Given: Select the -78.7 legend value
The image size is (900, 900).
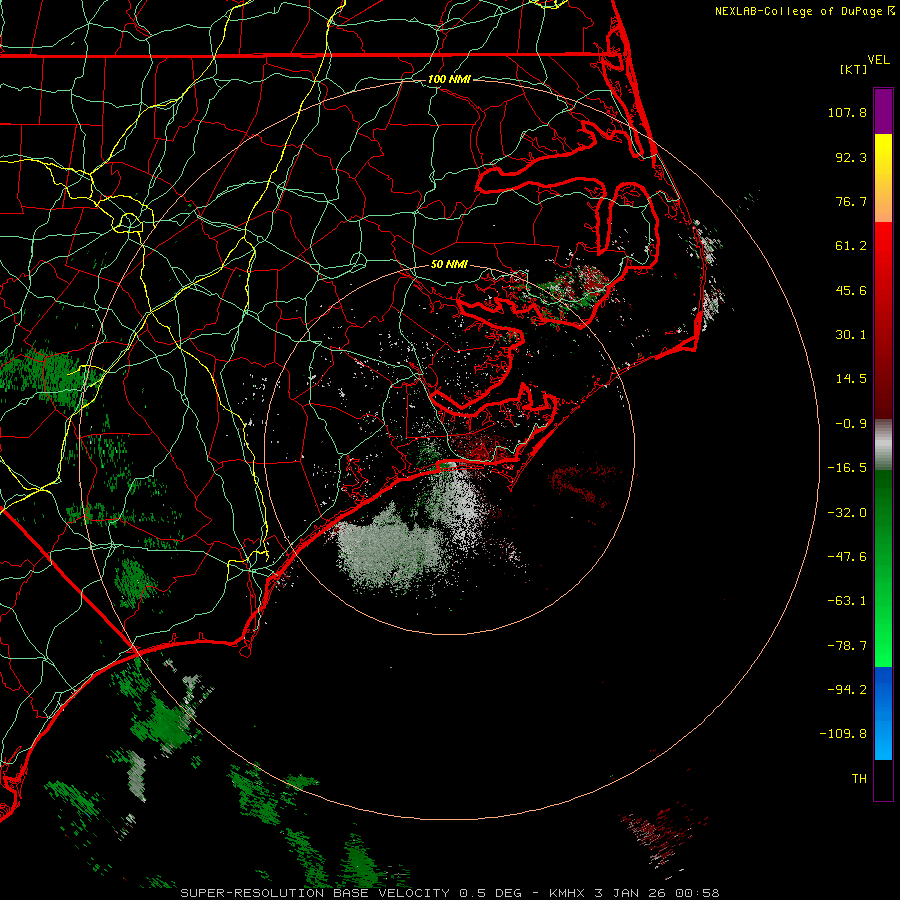Looking at the screenshot, I should point(847,646).
